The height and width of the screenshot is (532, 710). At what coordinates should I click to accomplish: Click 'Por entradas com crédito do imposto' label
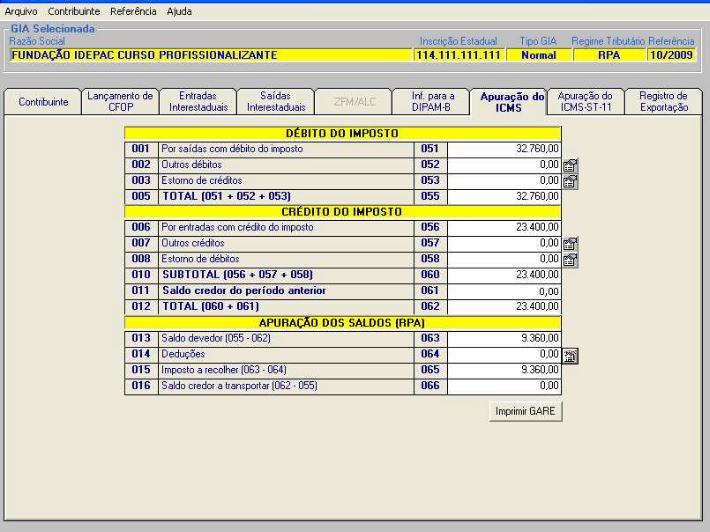(x=237, y=227)
